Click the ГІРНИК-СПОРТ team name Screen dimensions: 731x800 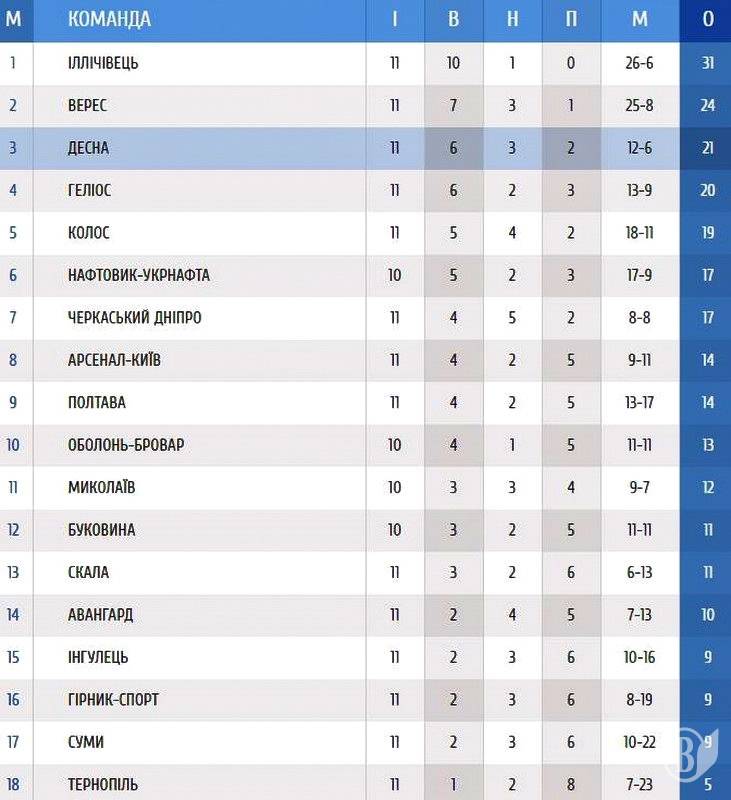(113, 699)
